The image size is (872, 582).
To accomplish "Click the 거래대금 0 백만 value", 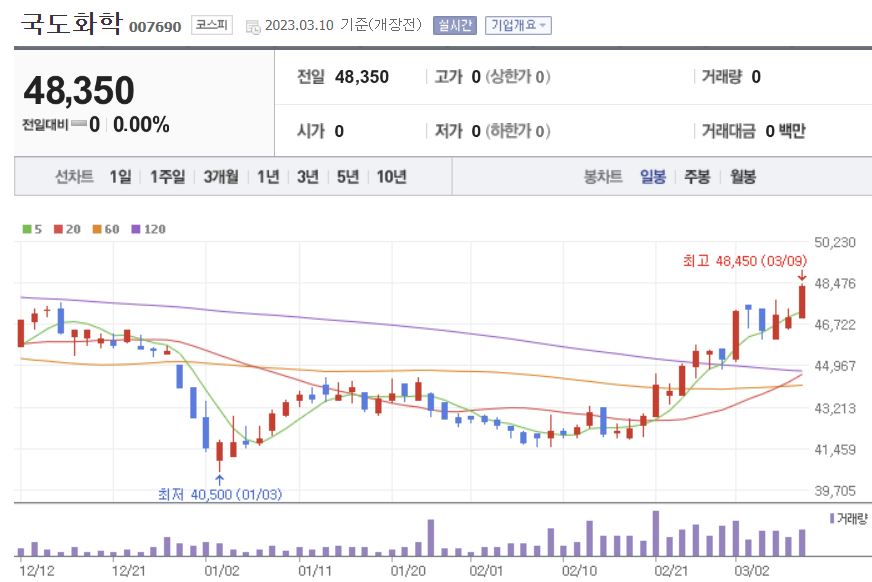I will (785, 131).
